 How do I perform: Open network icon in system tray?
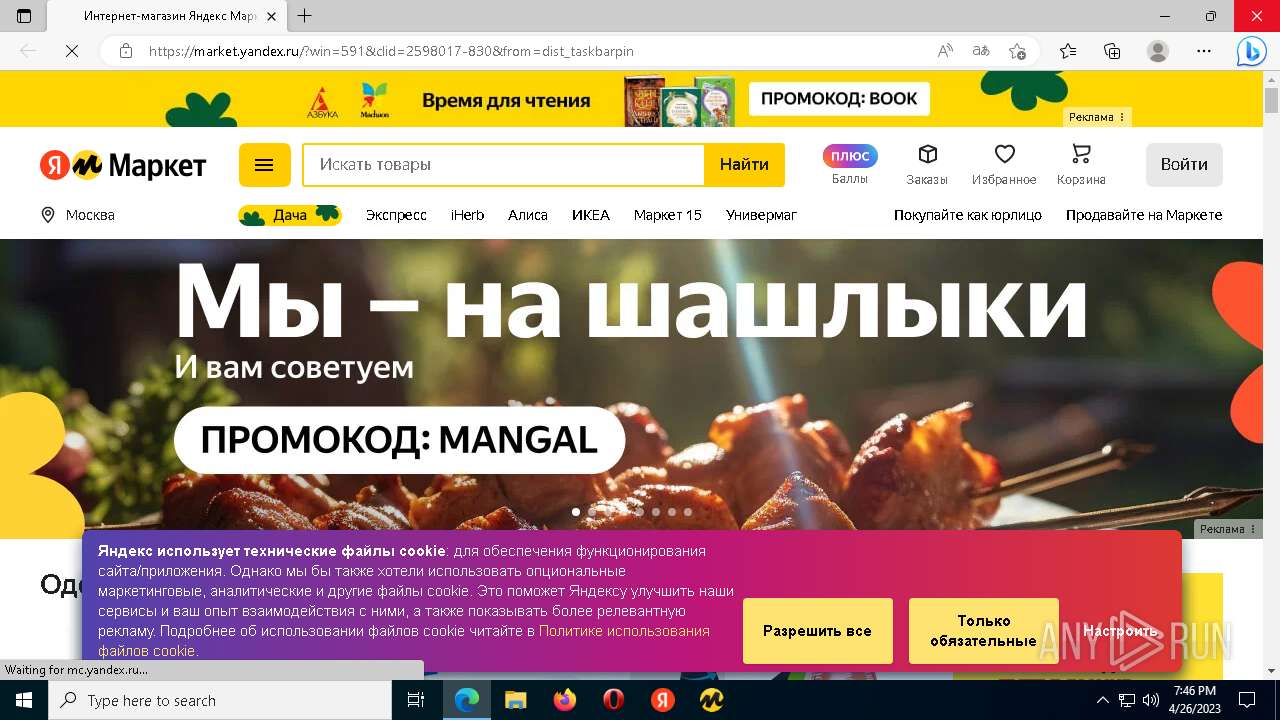(x=1127, y=700)
